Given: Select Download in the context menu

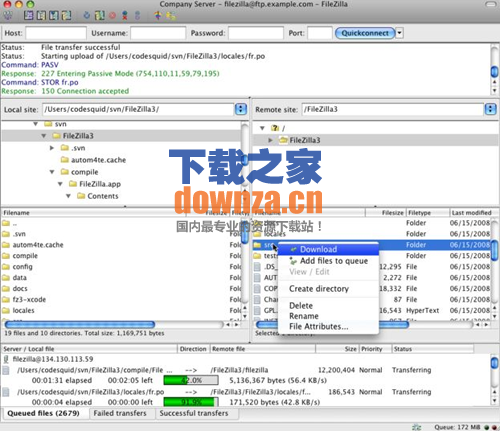Looking at the screenshot, I should coord(328,249).
